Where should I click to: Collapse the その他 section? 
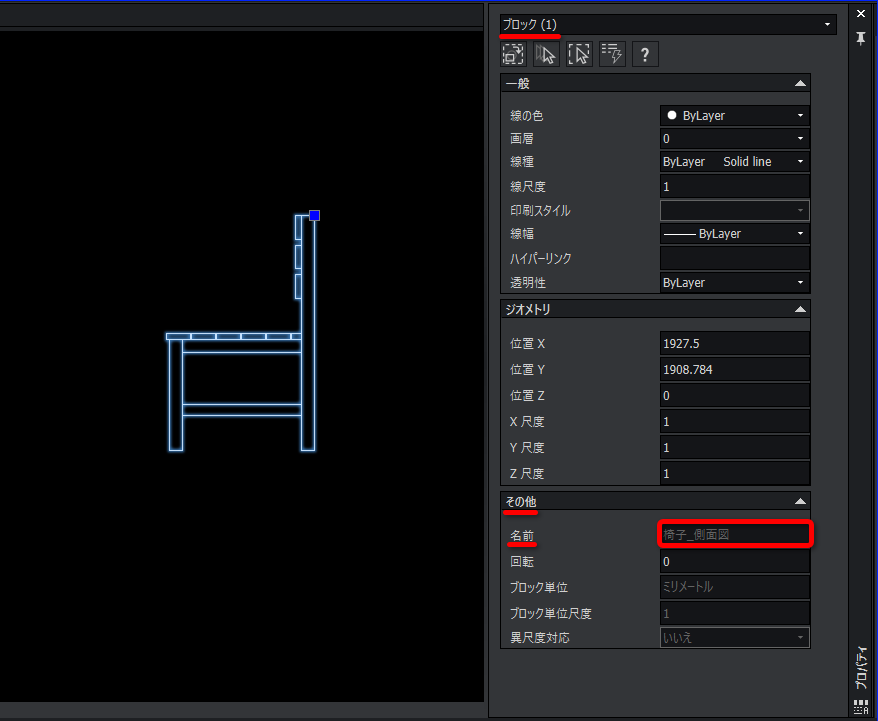[x=799, y=501]
